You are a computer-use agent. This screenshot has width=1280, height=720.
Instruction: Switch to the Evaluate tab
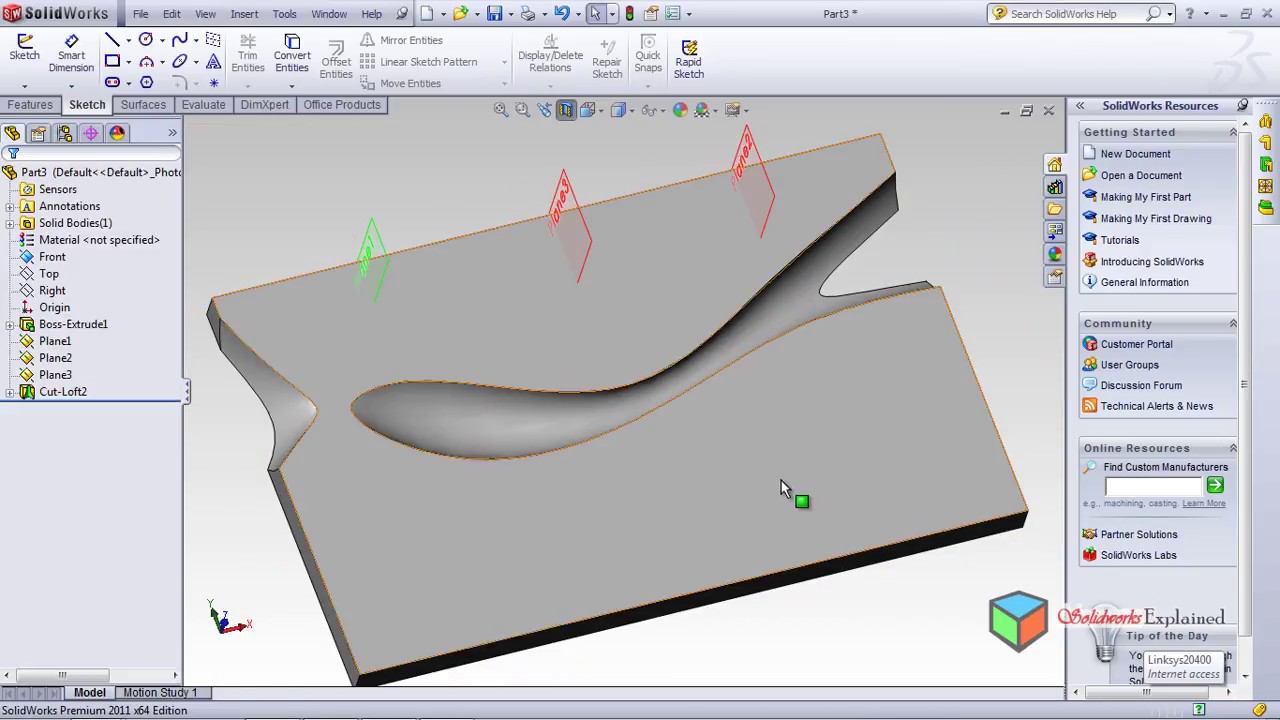(203, 105)
